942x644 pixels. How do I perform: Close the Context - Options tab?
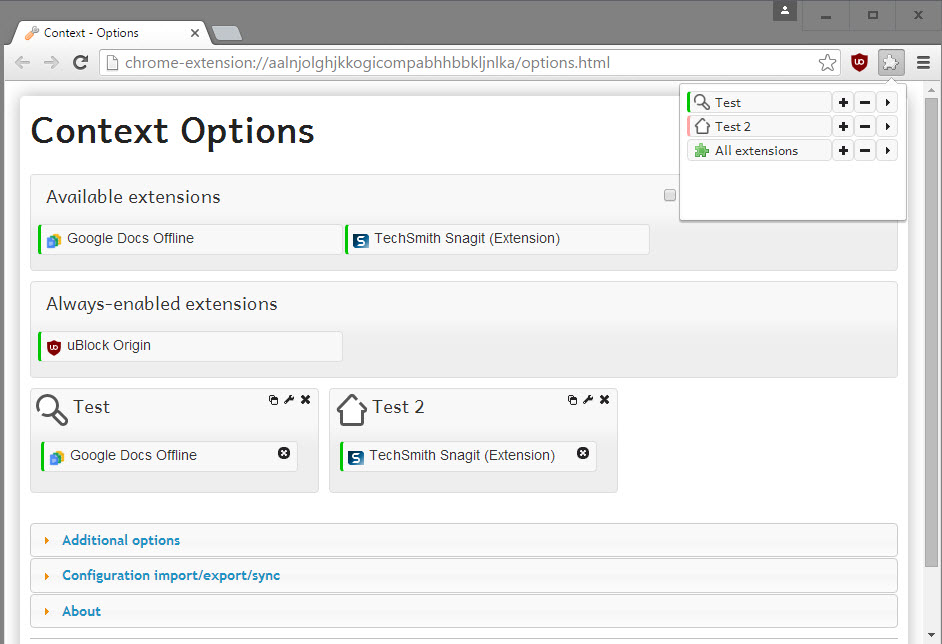(195, 33)
